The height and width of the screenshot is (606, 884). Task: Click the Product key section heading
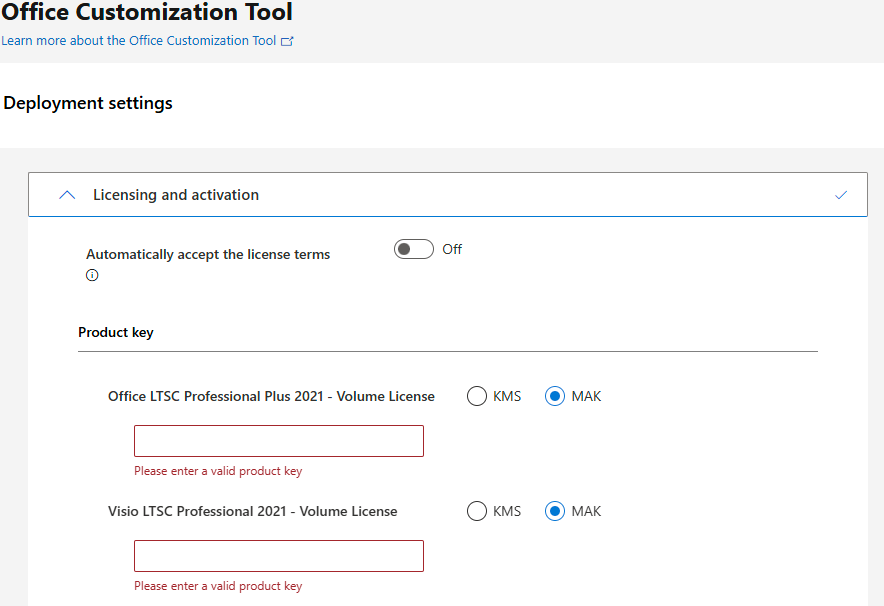click(116, 333)
